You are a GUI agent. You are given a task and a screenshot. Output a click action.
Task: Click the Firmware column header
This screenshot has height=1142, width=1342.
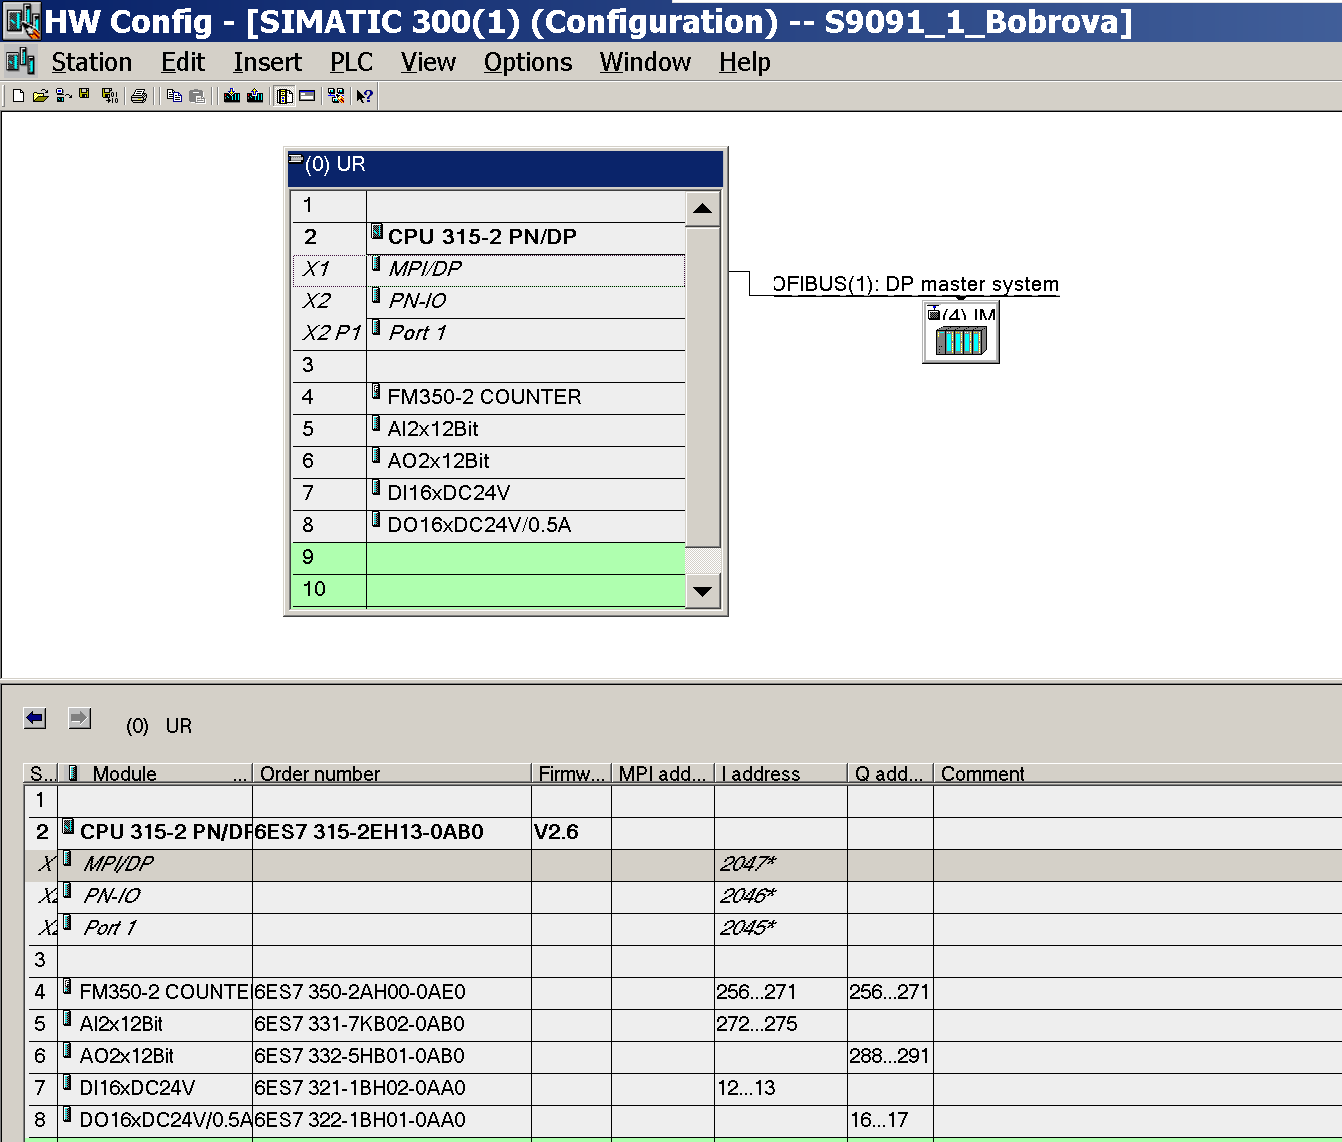571,773
